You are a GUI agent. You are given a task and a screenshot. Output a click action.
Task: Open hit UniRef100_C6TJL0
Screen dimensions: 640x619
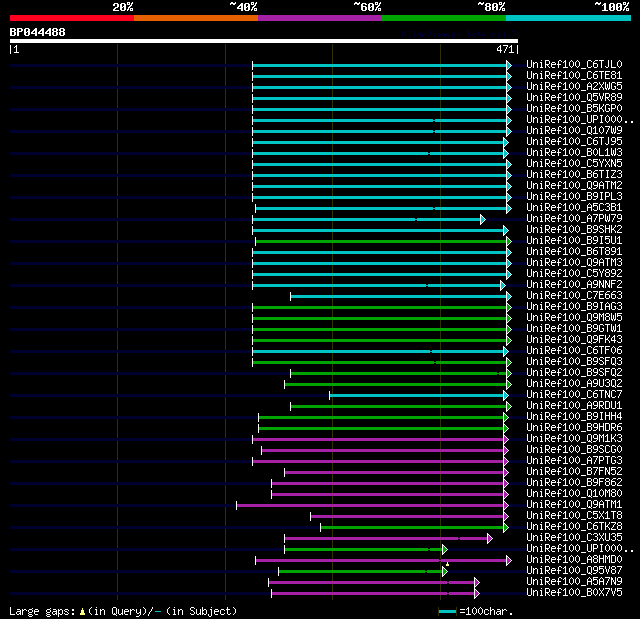tap(574, 64)
